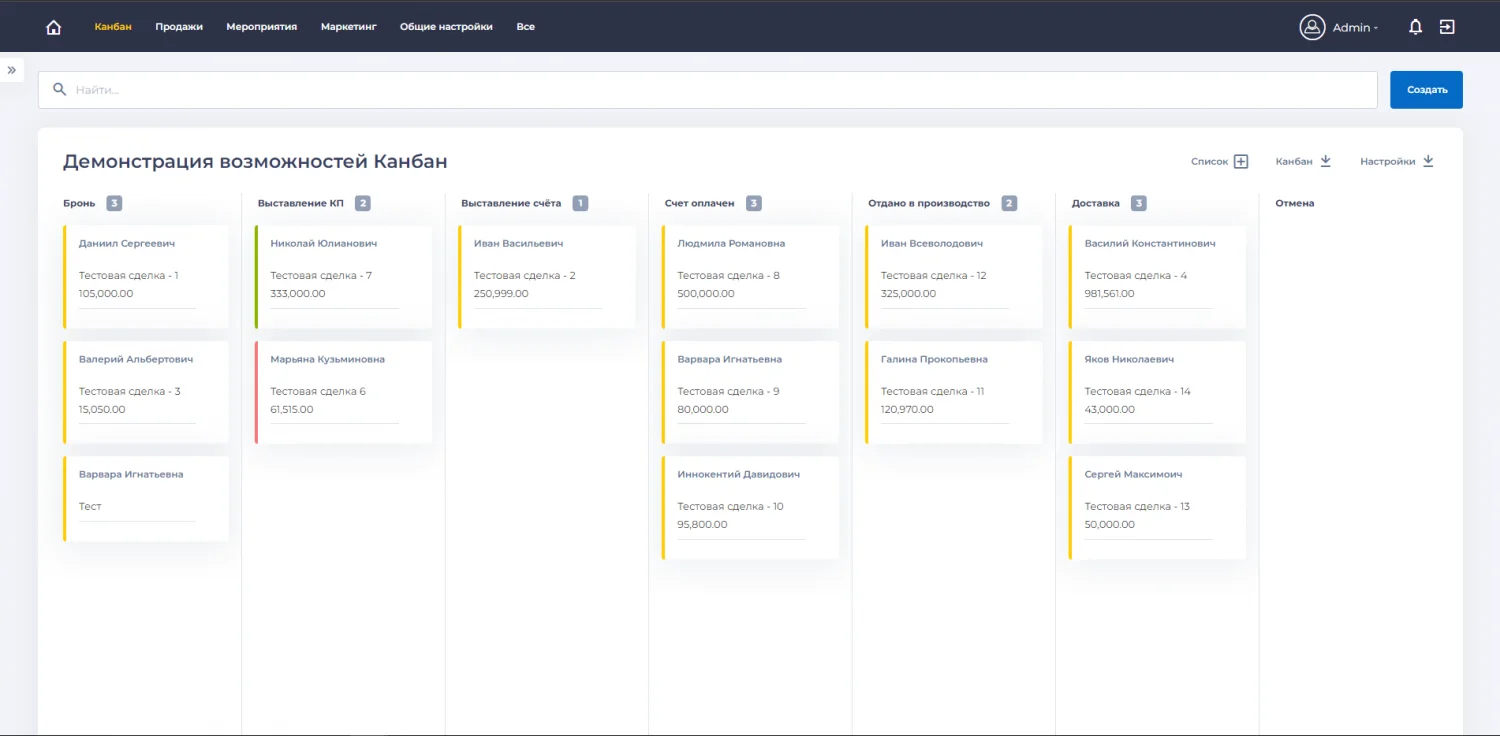Open the Все menu item
Image resolution: width=1500 pixels, height=736 pixels.
coord(525,27)
